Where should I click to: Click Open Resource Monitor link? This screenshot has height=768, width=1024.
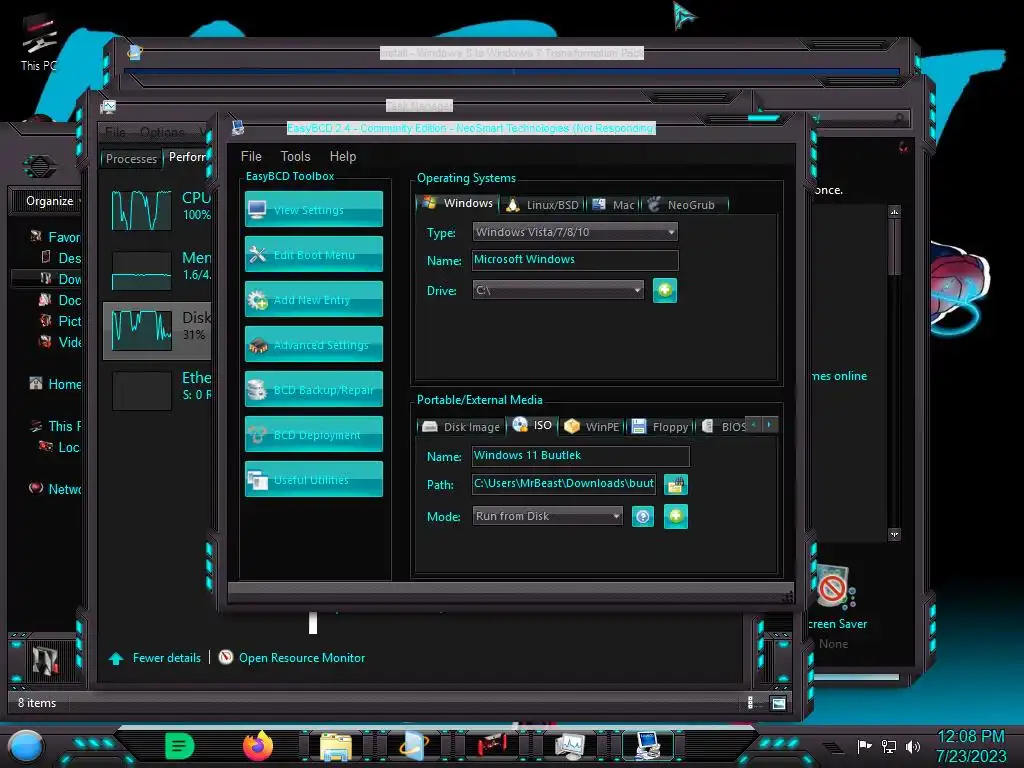[302, 658]
